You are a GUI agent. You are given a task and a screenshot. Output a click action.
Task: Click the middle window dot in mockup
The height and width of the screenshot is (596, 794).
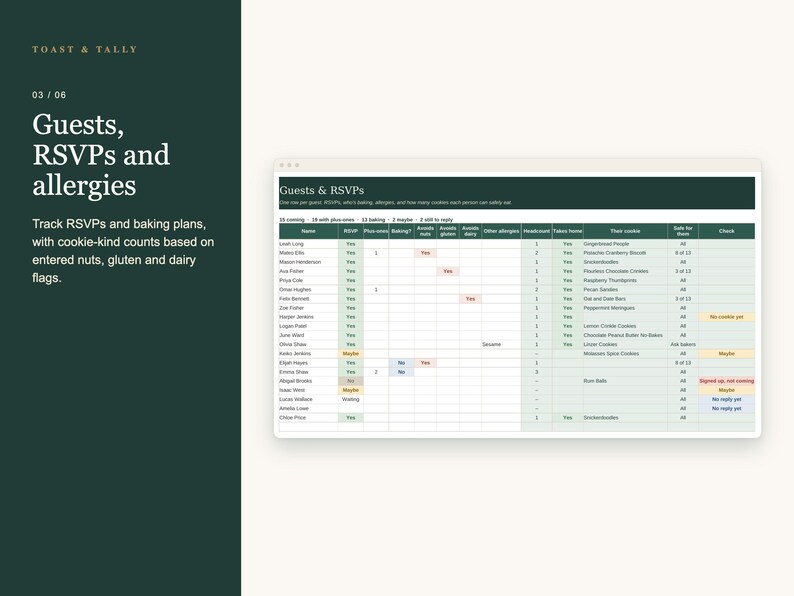pos(290,165)
